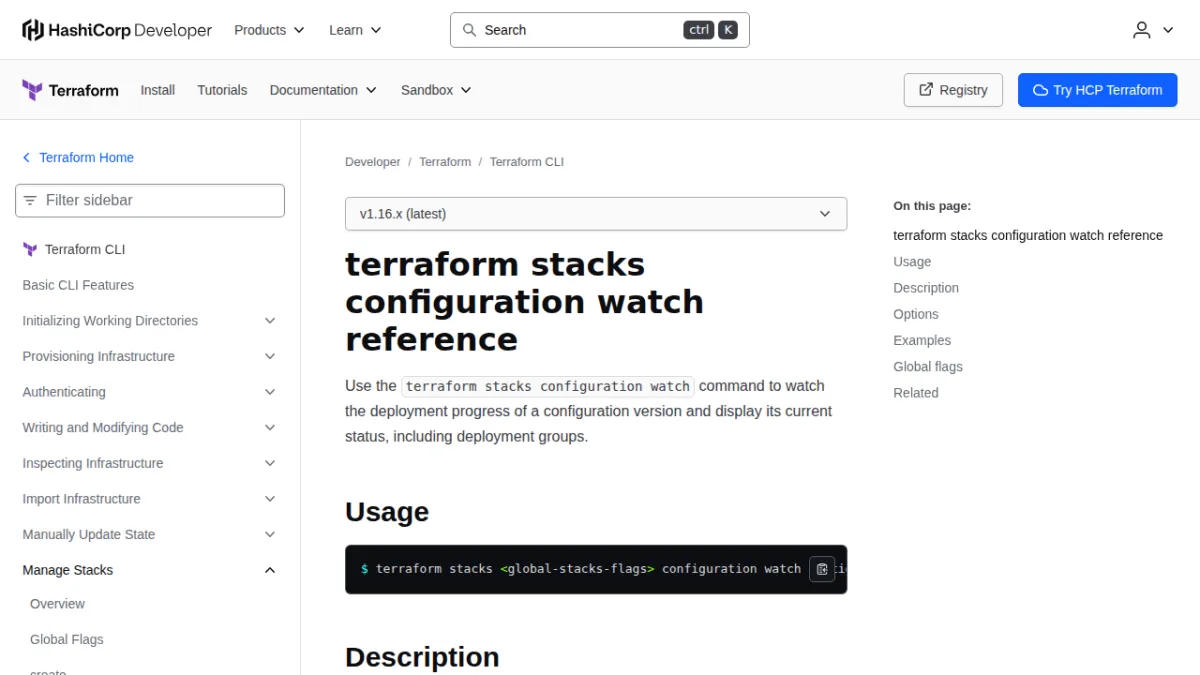Jump to Related in page contents
The image size is (1200, 675).
pos(916,393)
